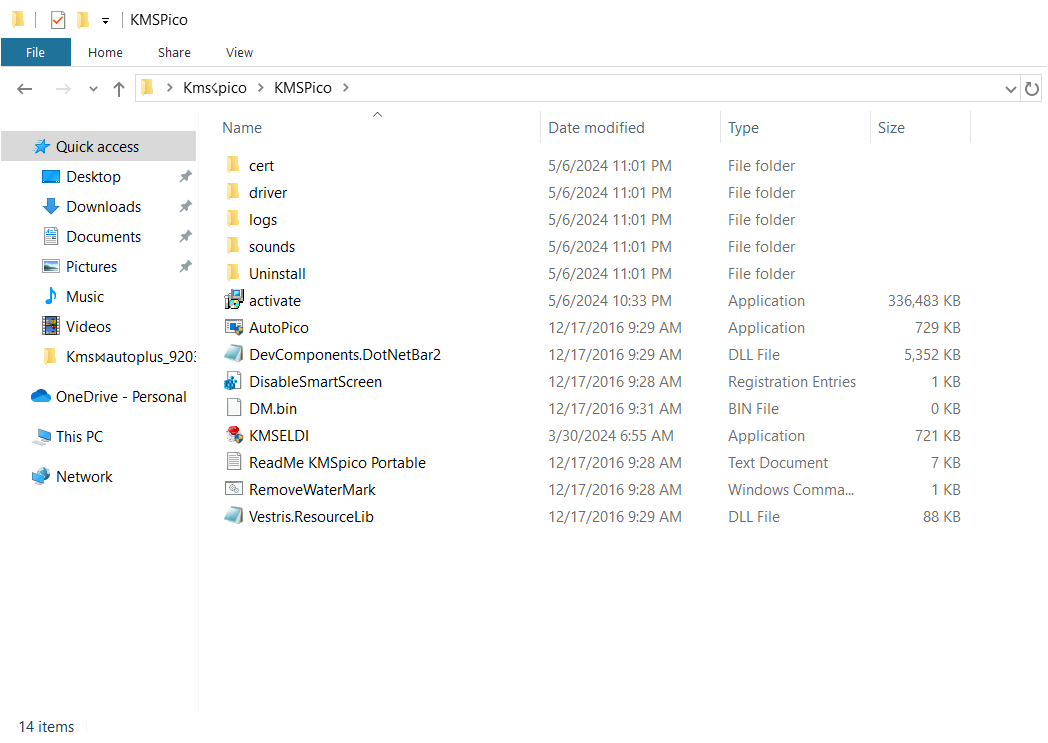Click the BIN File type cell
The height and width of the screenshot is (743, 1048).
pos(753,408)
